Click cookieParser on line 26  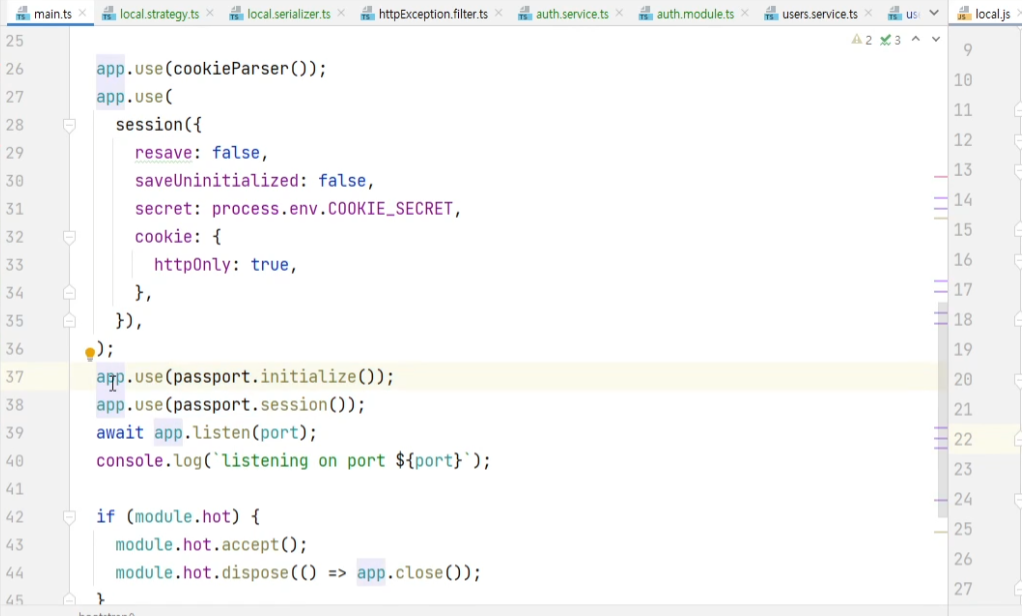click(231, 68)
